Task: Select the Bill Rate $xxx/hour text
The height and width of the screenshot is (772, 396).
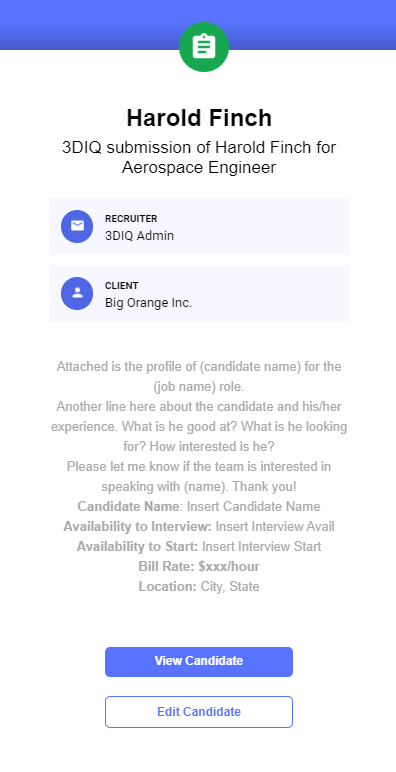Action: [199, 567]
